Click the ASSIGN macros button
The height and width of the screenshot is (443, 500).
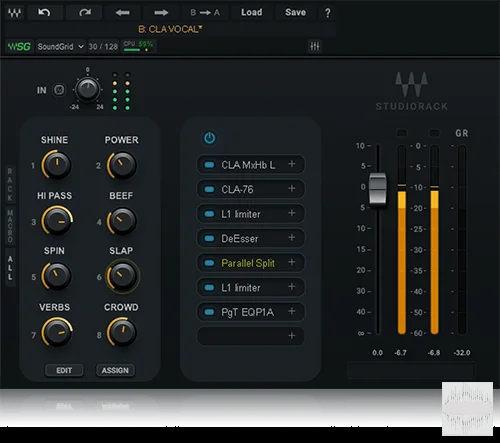click(115, 370)
